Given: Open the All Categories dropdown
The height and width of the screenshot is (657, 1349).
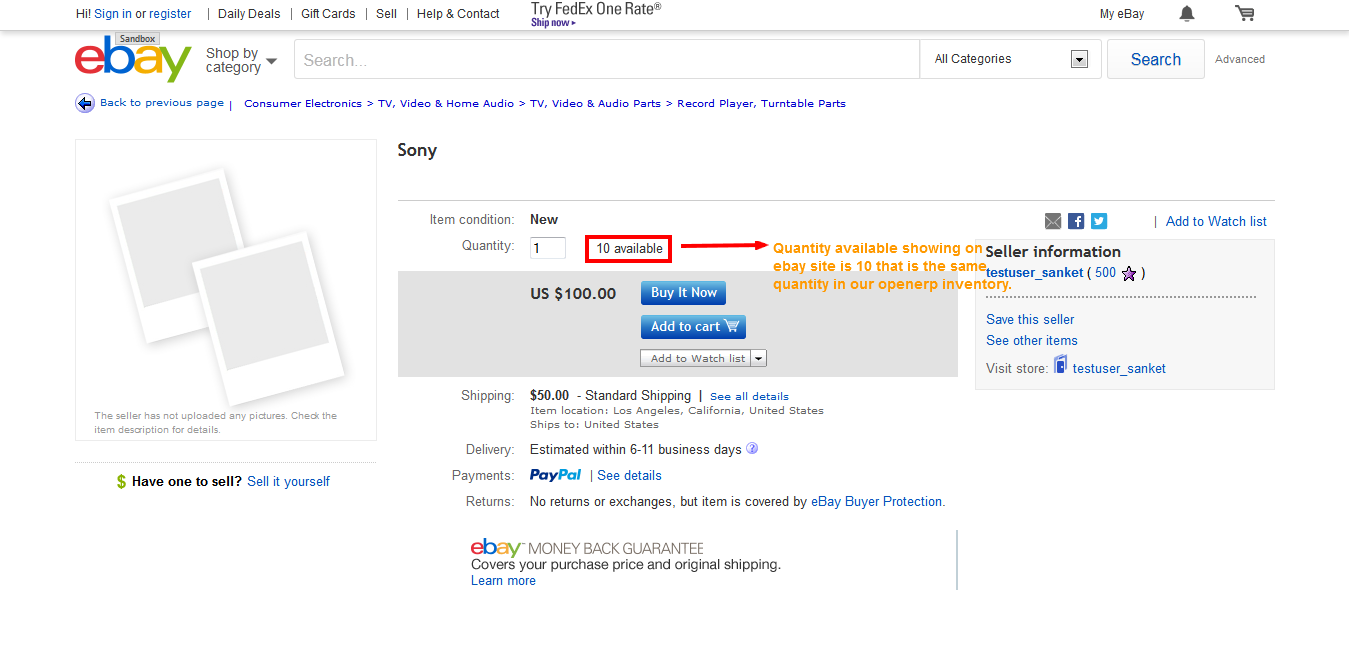Looking at the screenshot, I should pos(1010,59).
